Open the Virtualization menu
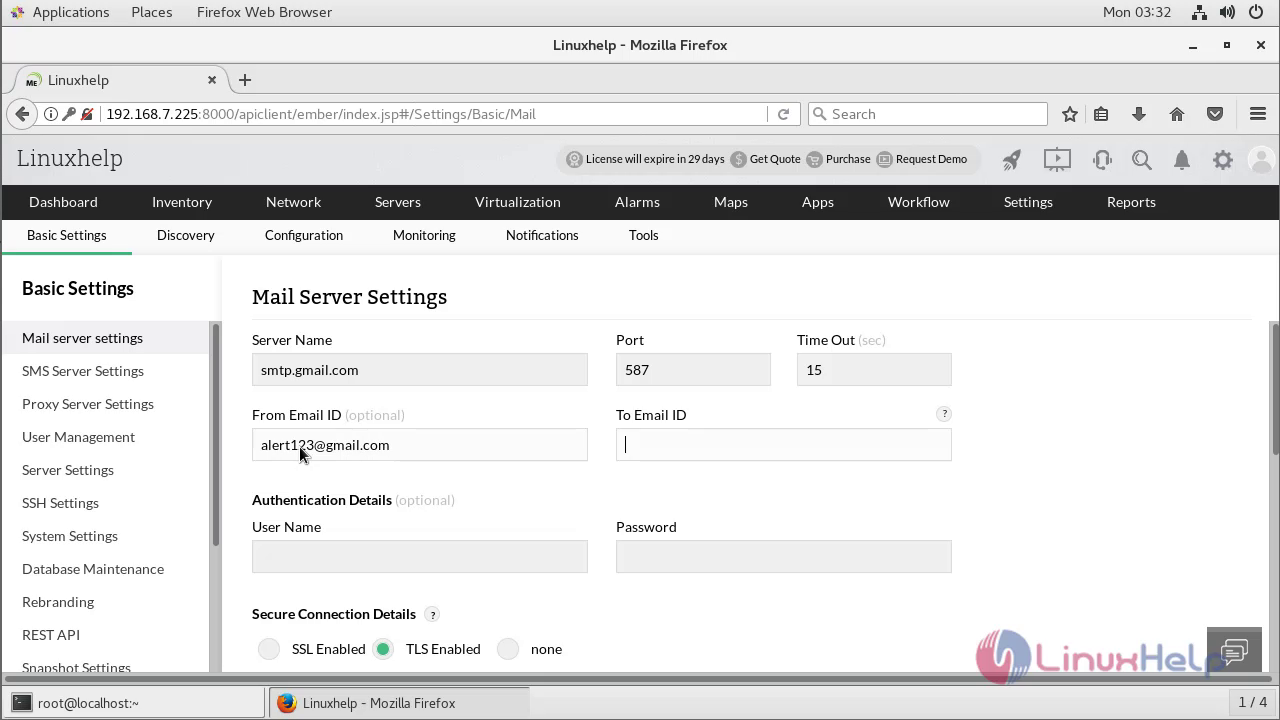This screenshot has width=1280, height=720. coord(518,202)
